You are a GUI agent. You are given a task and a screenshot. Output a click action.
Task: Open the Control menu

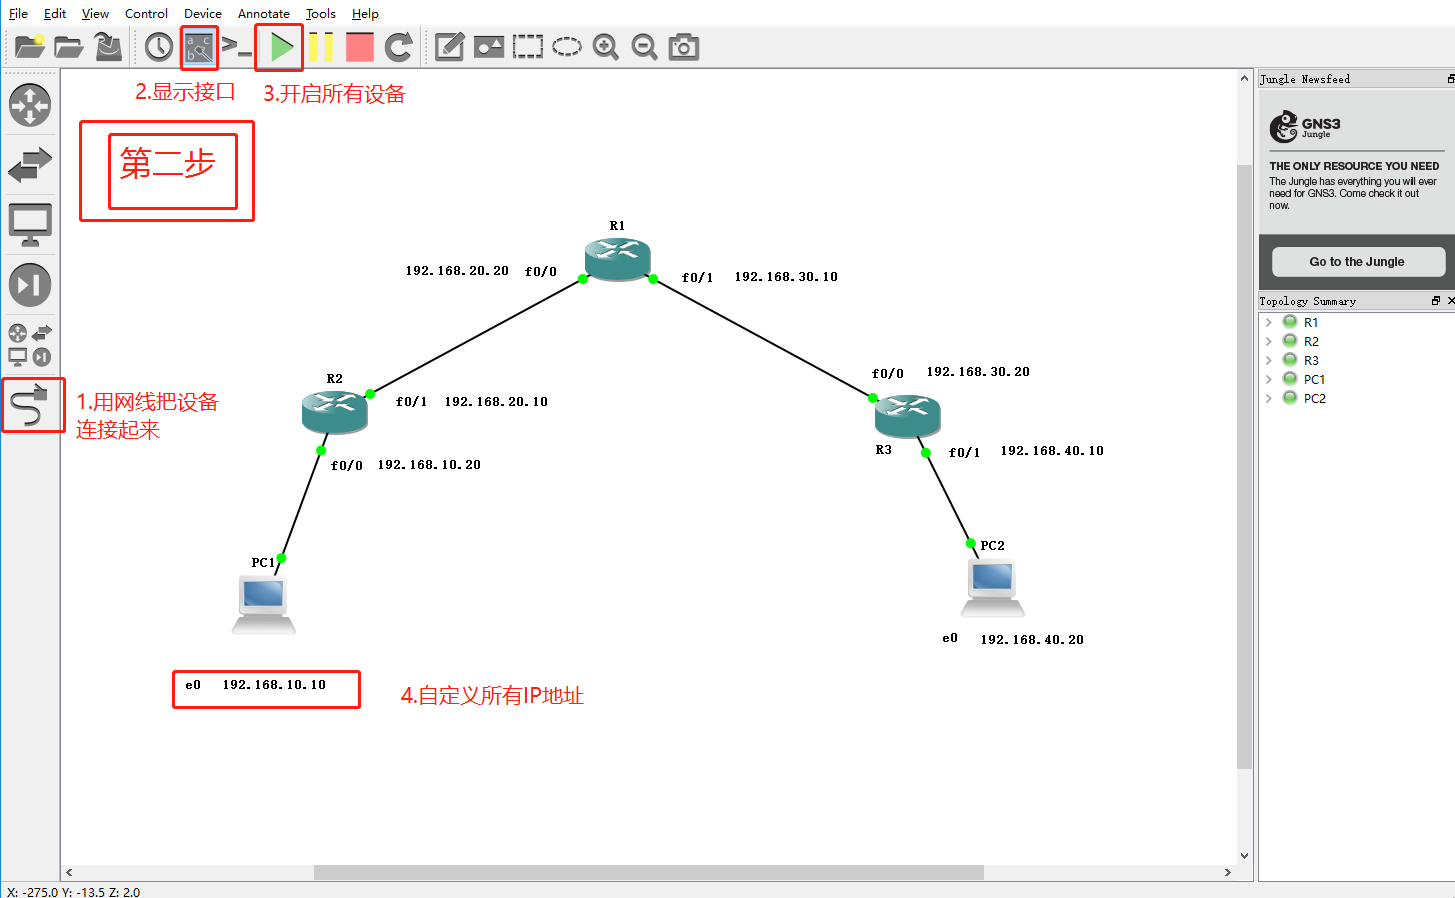coord(146,13)
